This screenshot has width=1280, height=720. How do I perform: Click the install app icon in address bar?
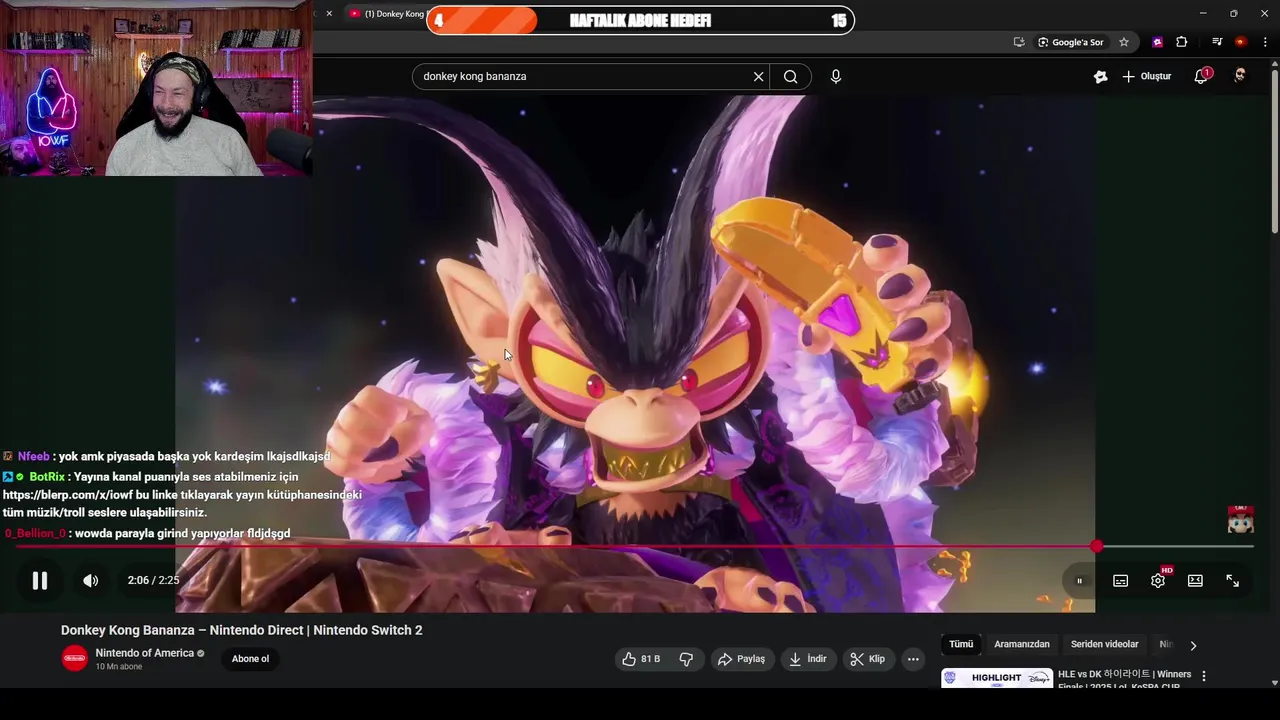tap(1019, 42)
